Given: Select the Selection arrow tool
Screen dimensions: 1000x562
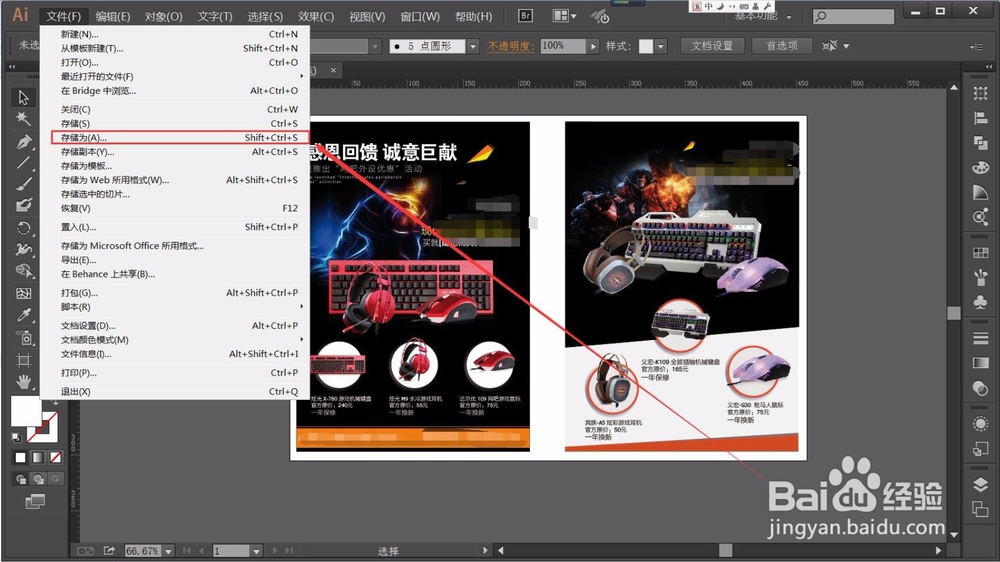Looking at the screenshot, I should pos(23,98).
